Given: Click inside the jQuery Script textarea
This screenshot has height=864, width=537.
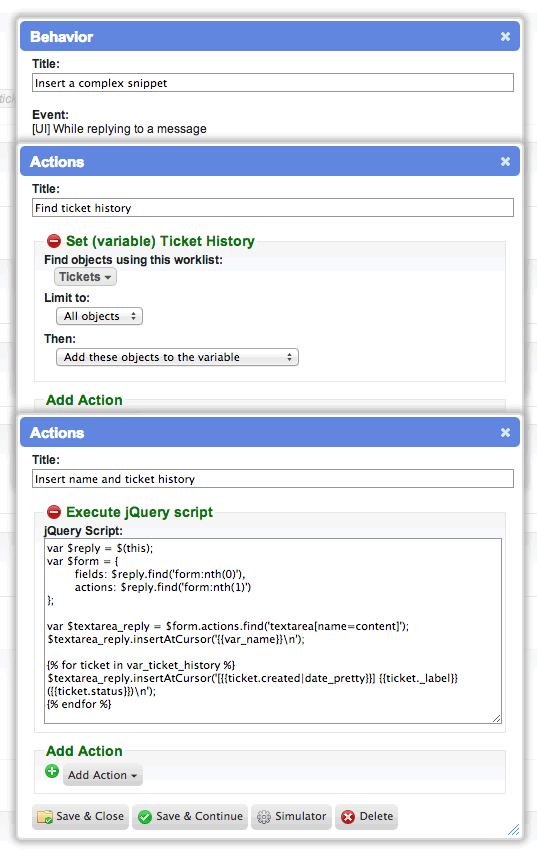Looking at the screenshot, I should click(x=273, y=631).
